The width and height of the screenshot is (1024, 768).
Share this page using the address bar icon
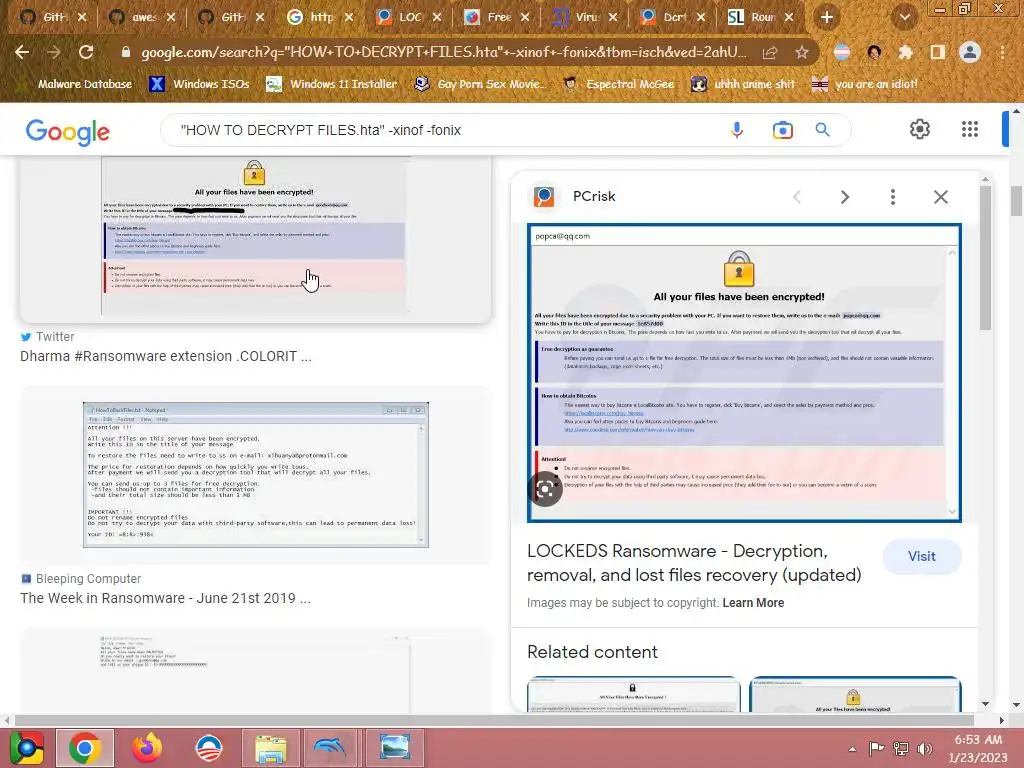tap(770, 52)
